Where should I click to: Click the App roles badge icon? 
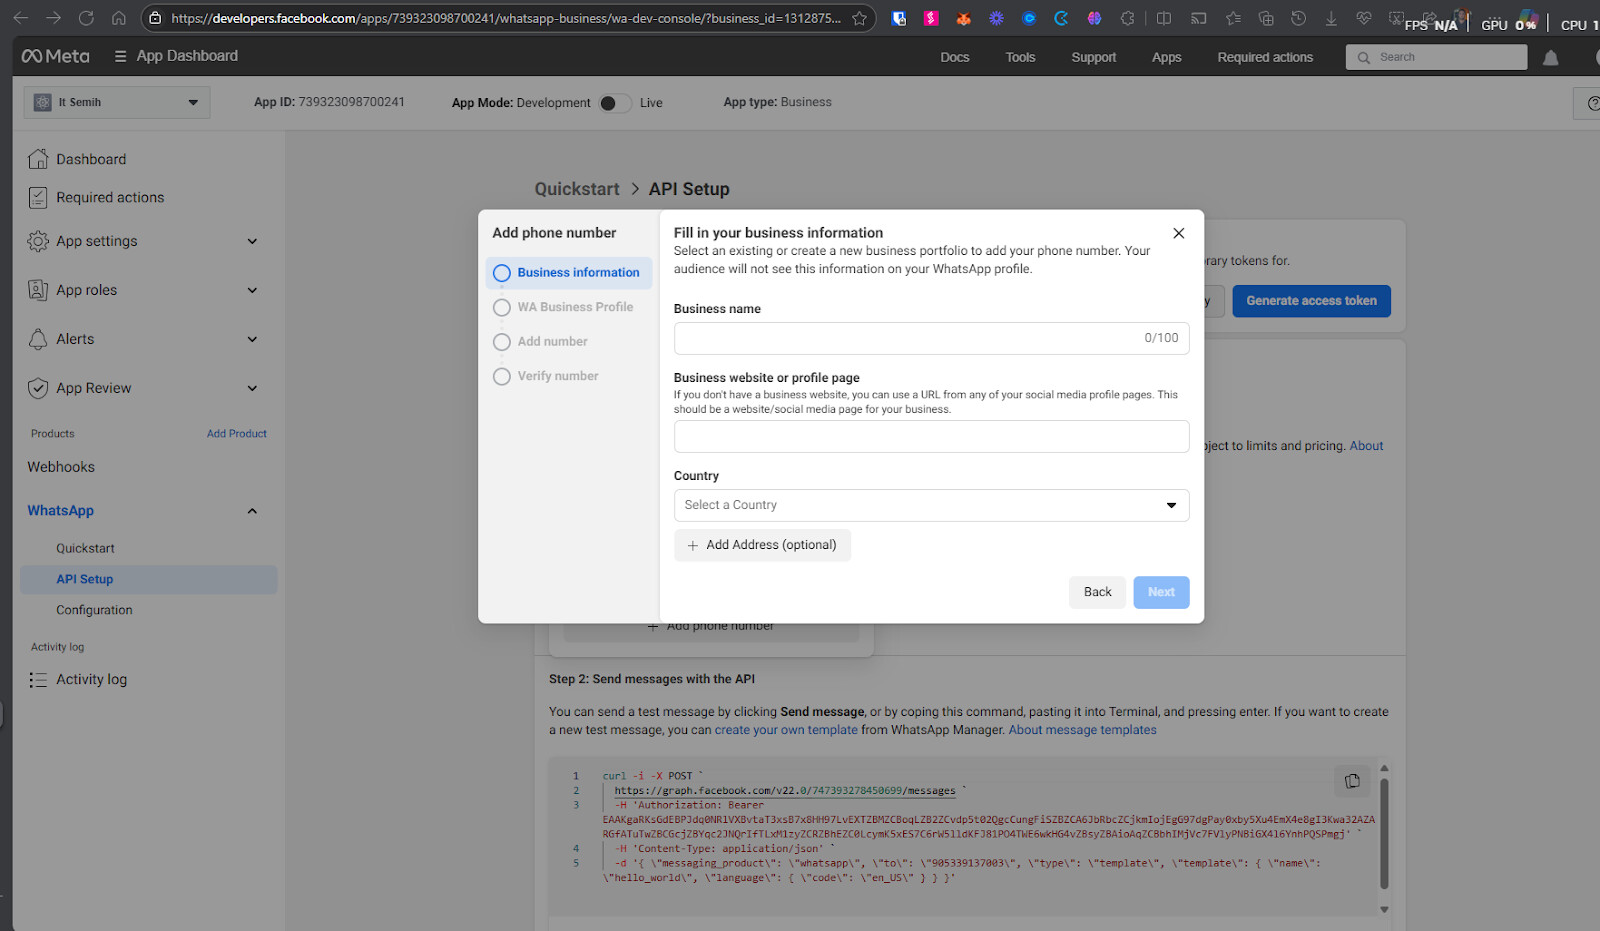pyautogui.click(x=38, y=290)
